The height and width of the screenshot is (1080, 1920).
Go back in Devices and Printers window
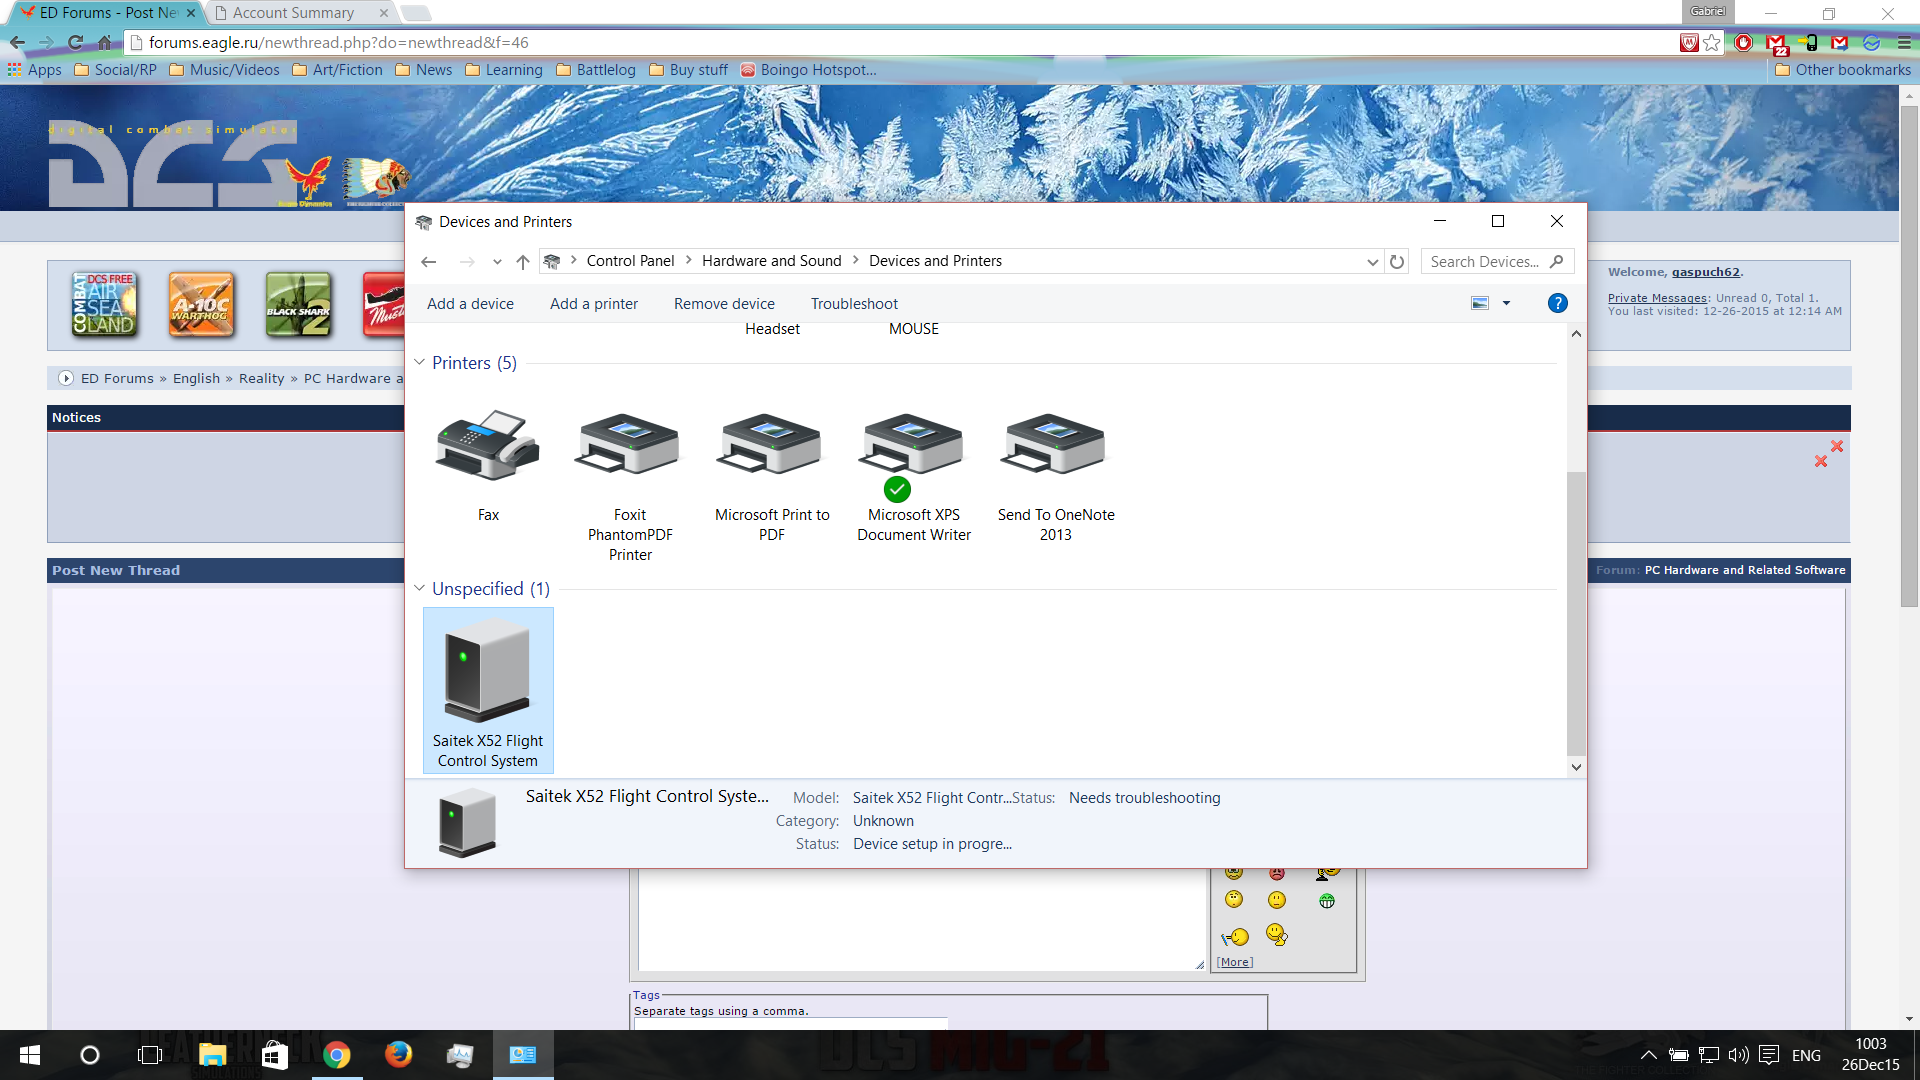(429, 262)
